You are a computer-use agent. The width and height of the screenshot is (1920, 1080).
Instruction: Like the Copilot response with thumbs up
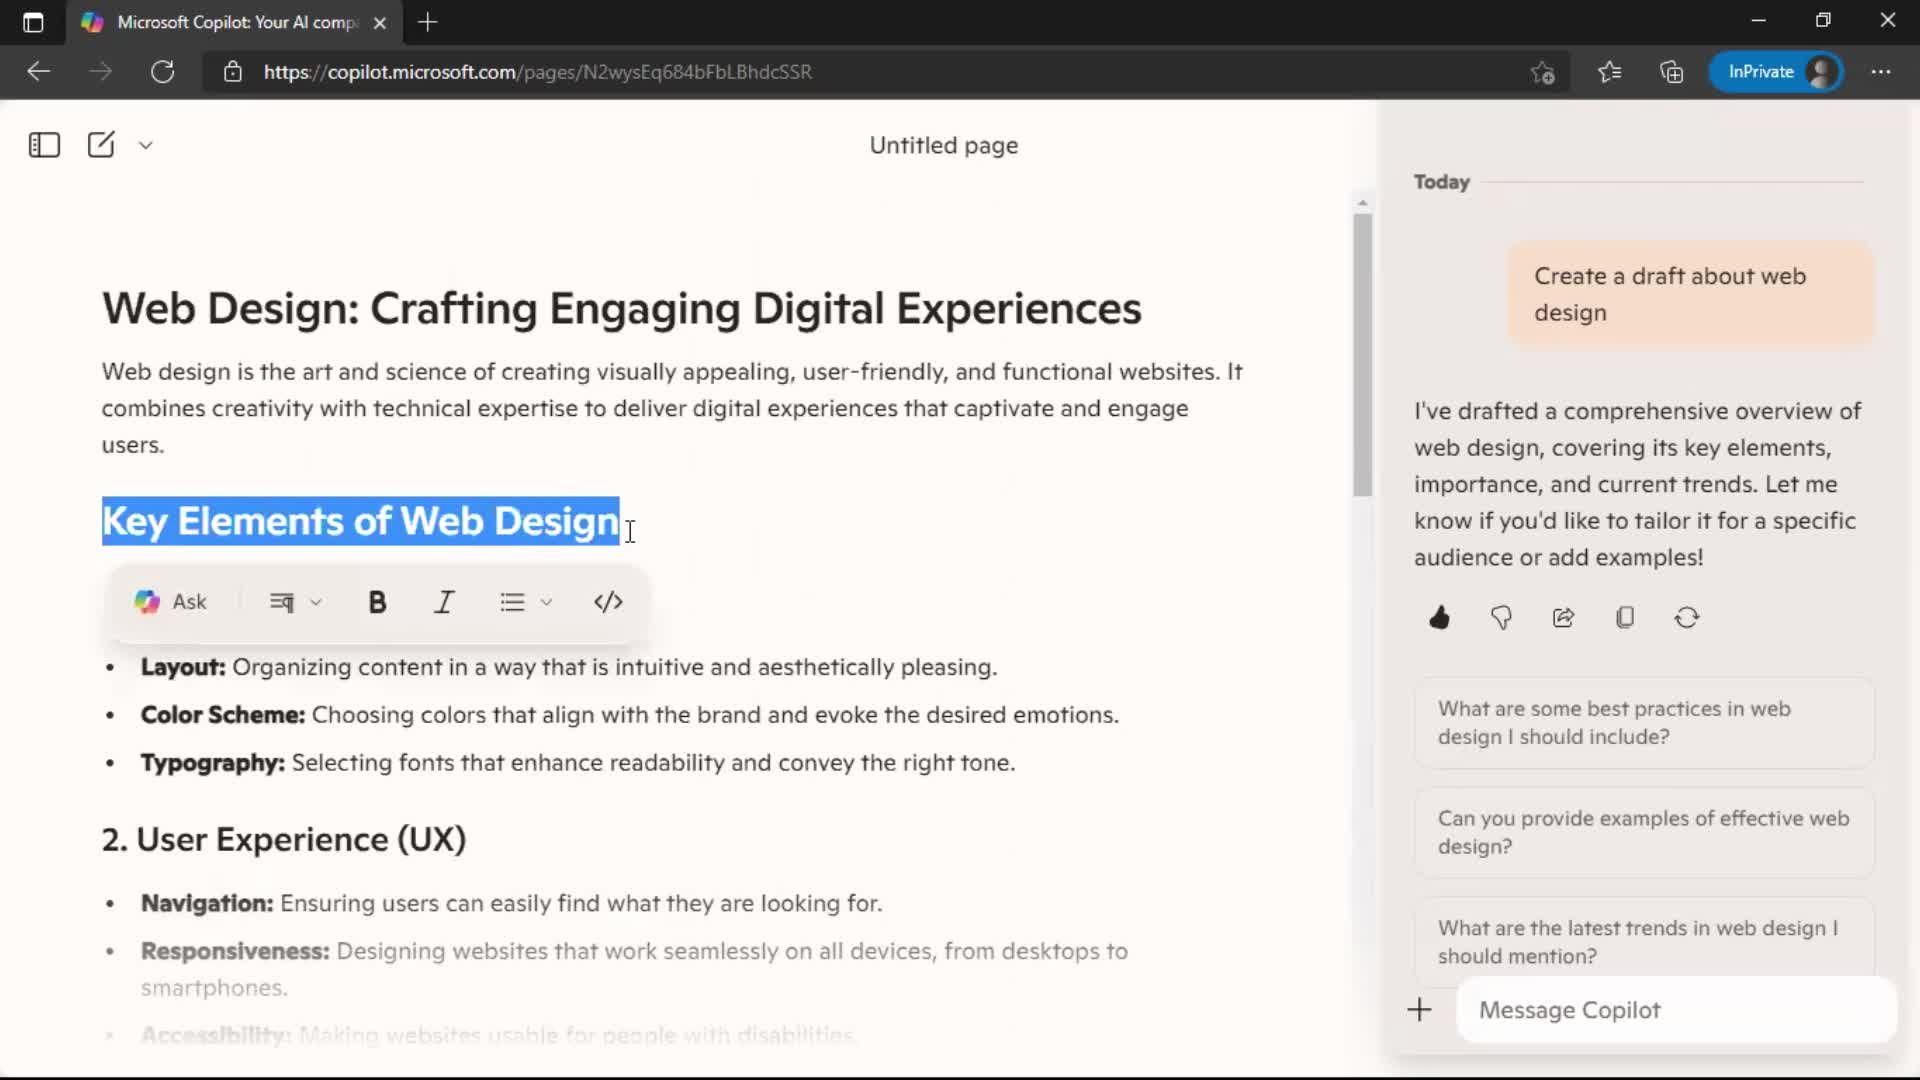coord(1440,618)
